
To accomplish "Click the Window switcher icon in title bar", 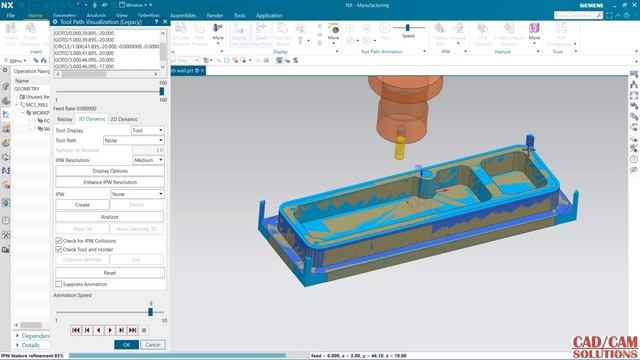I will coord(122,5).
